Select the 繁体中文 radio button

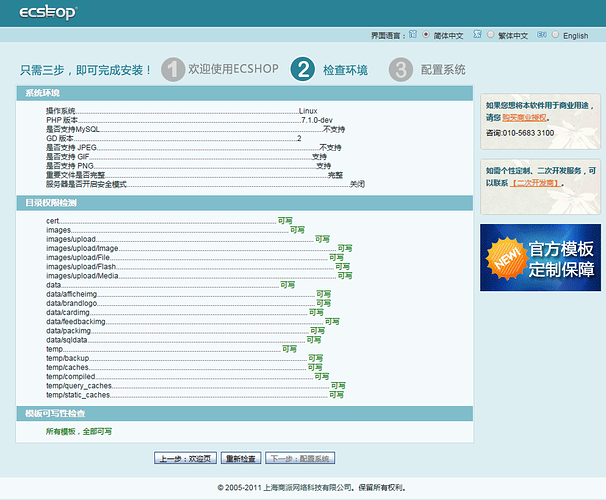pyautogui.click(x=490, y=35)
